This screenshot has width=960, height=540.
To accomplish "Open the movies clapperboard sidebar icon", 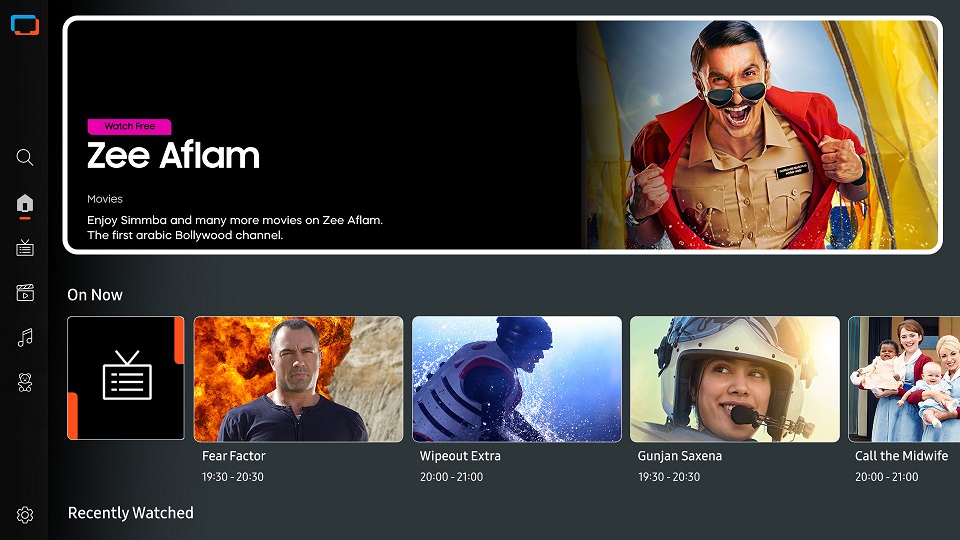I will coord(25,293).
